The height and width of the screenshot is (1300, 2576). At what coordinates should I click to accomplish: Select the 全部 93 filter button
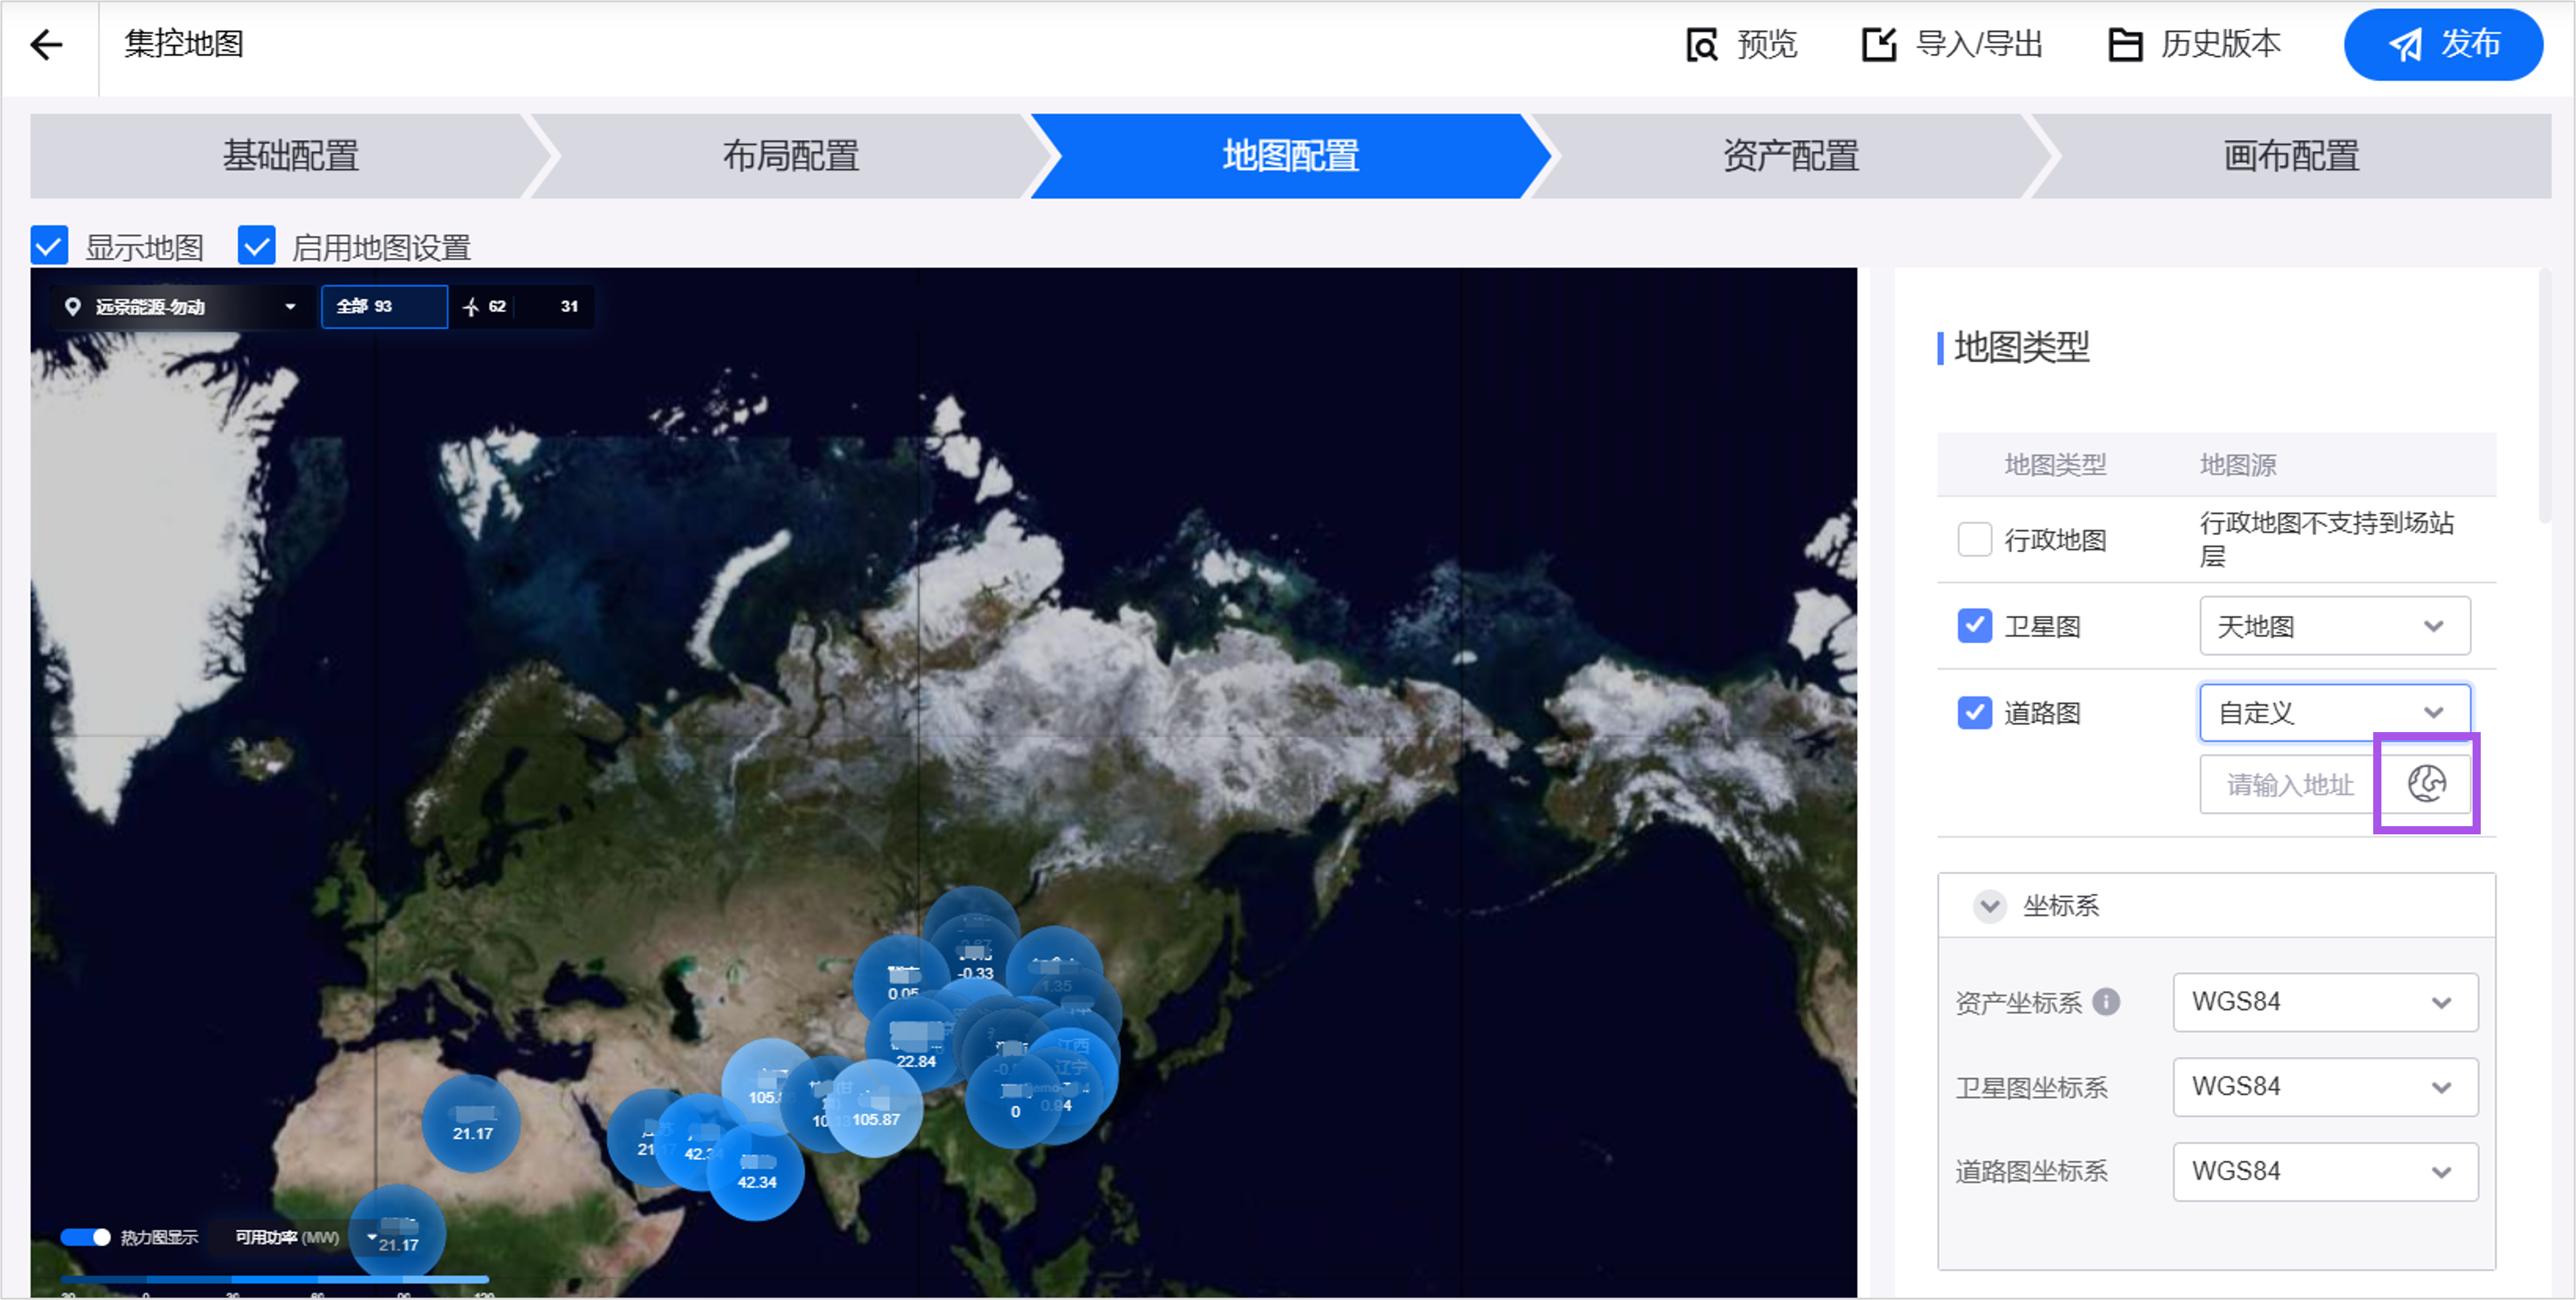(x=384, y=307)
